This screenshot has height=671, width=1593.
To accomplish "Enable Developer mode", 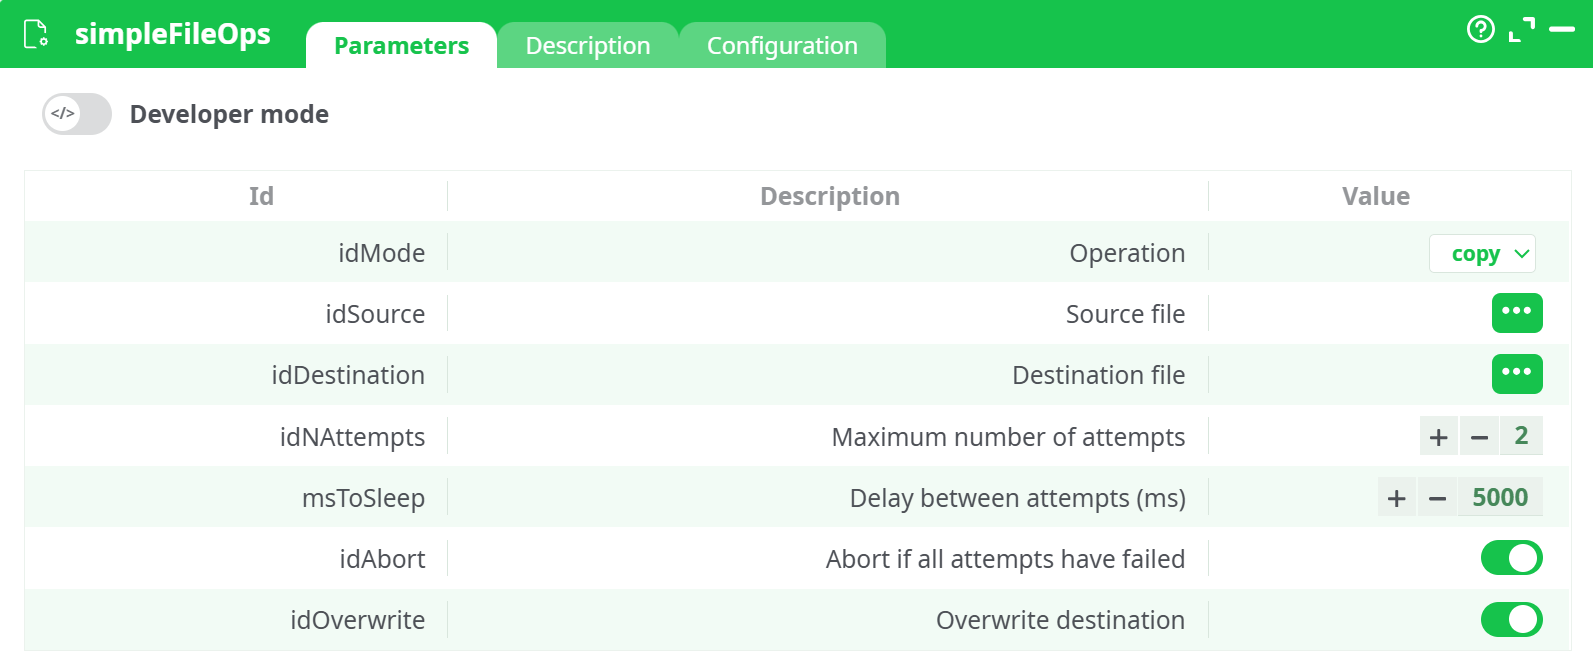I will click(76, 113).
